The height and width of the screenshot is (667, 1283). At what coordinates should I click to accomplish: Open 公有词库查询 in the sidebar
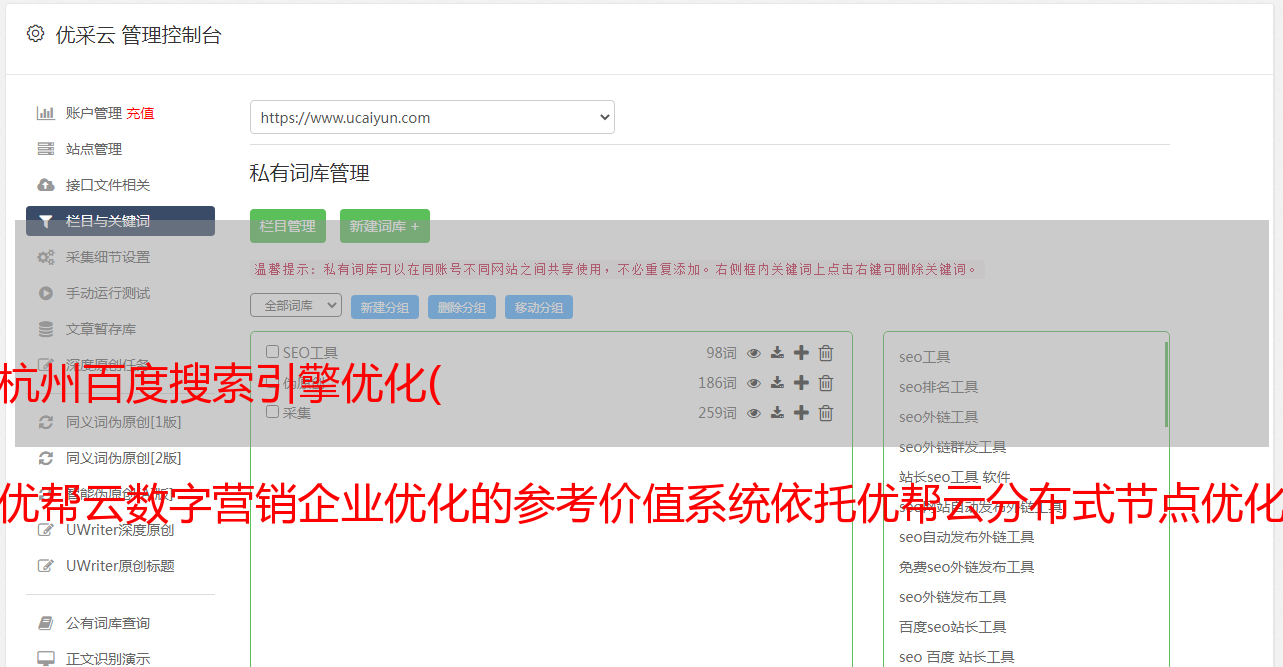pos(108,623)
